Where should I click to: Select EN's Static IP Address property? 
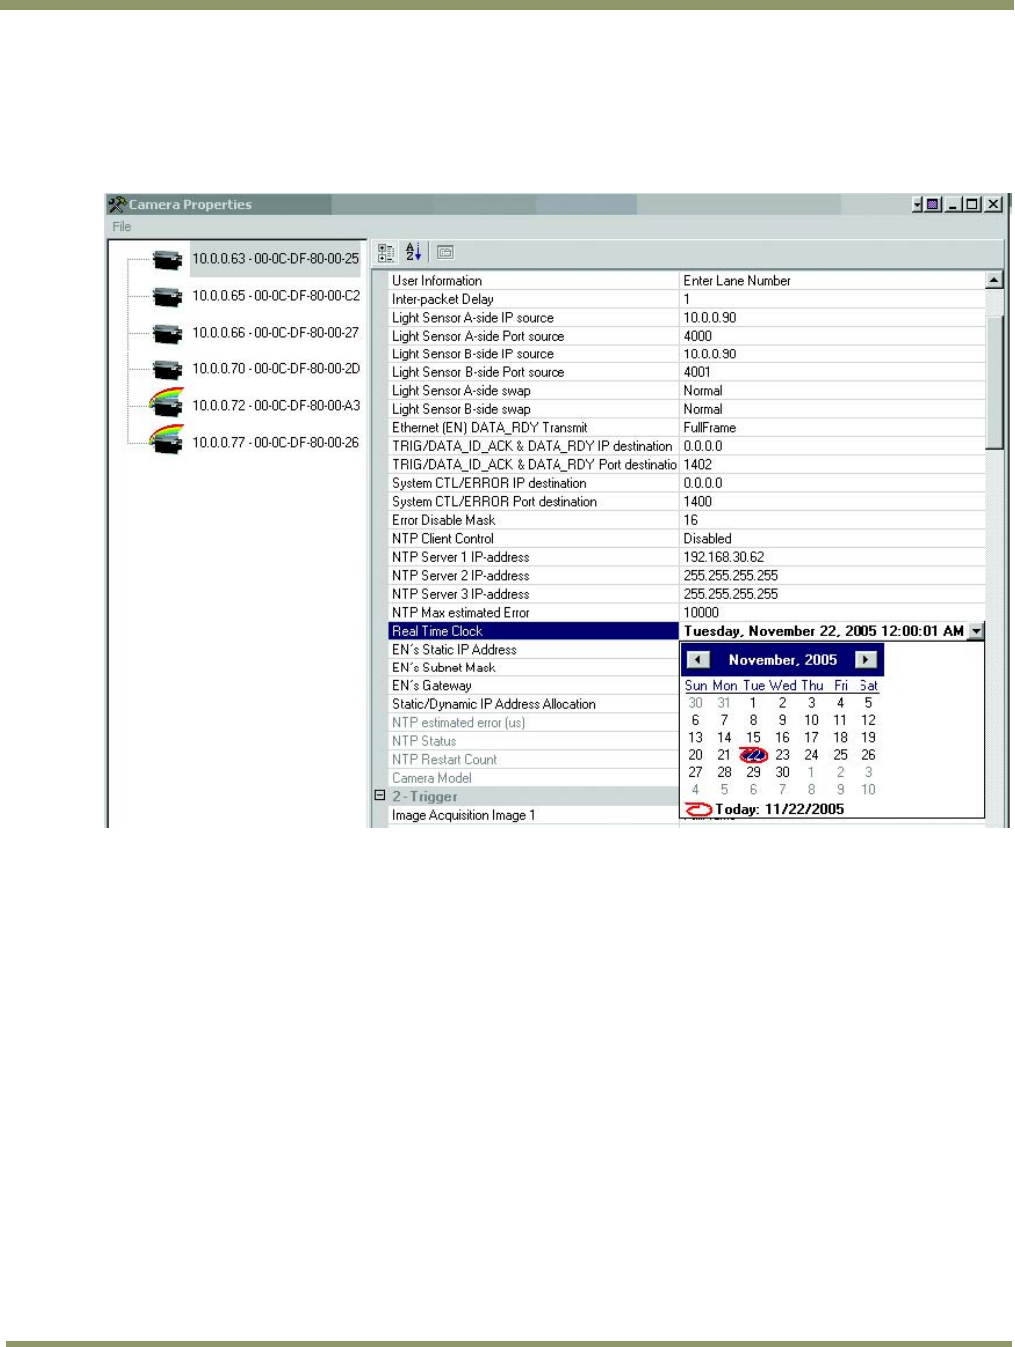point(533,650)
